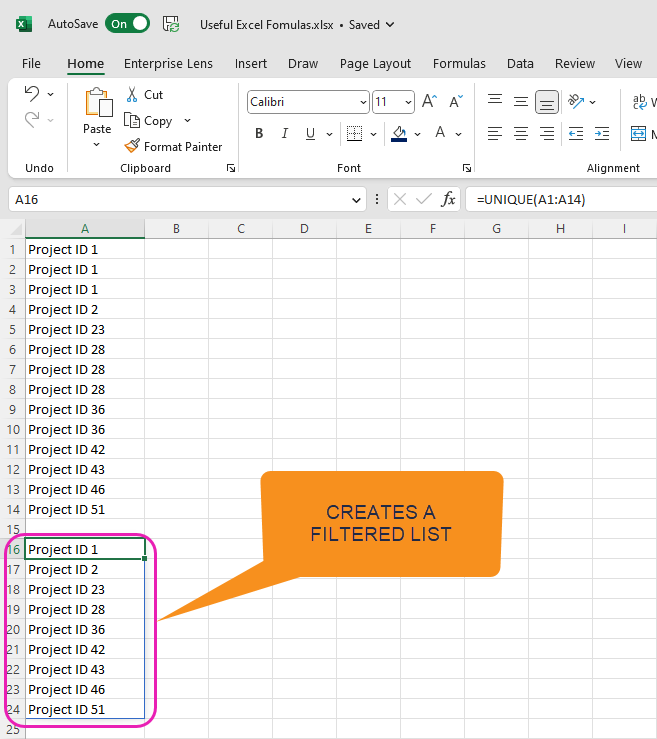Toggle Bold formatting
The height and width of the screenshot is (739, 657).
coord(259,134)
